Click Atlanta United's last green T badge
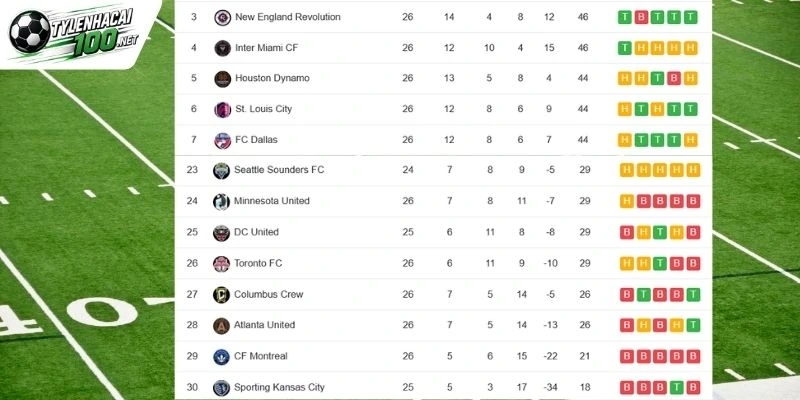This screenshot has height=400, width=800. [x=693, y=326]
